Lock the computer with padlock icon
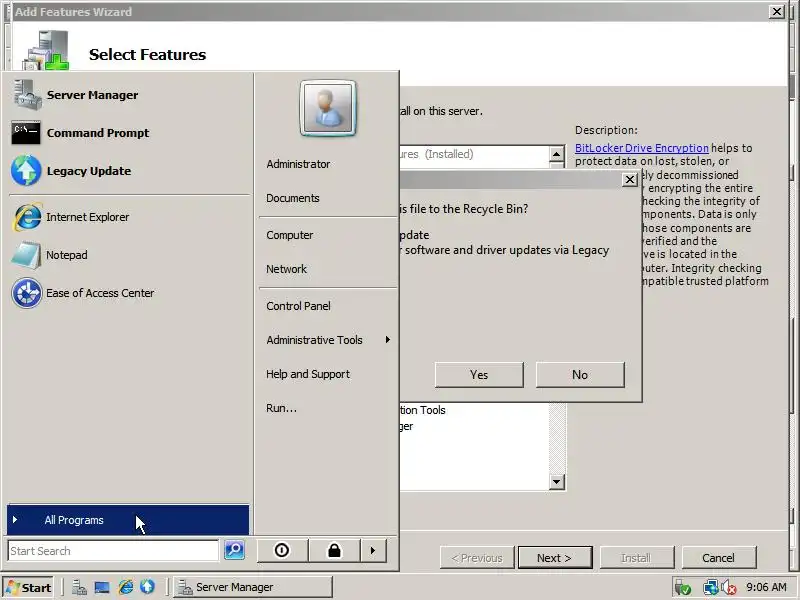The image size is (800, 600). 334,551
